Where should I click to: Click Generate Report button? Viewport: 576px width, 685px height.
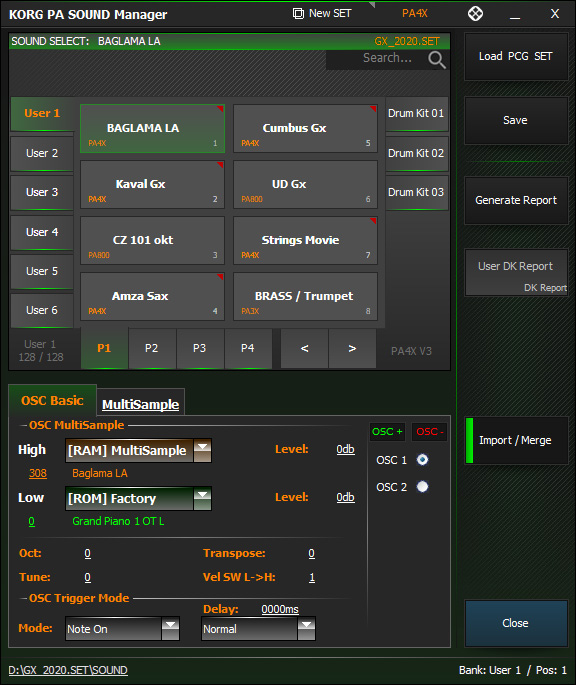(516, 201)
